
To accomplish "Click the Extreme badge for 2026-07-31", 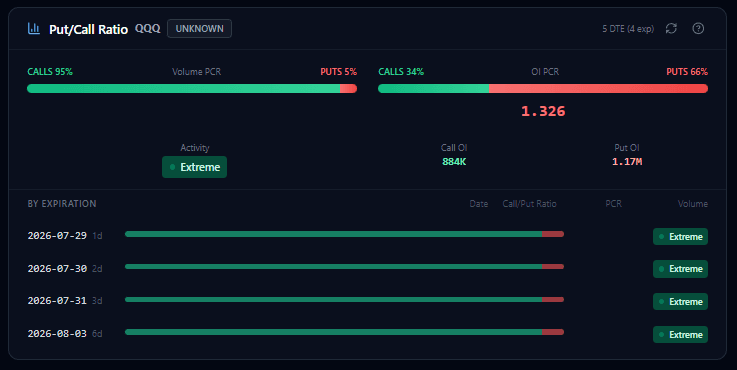I will 680,301.
